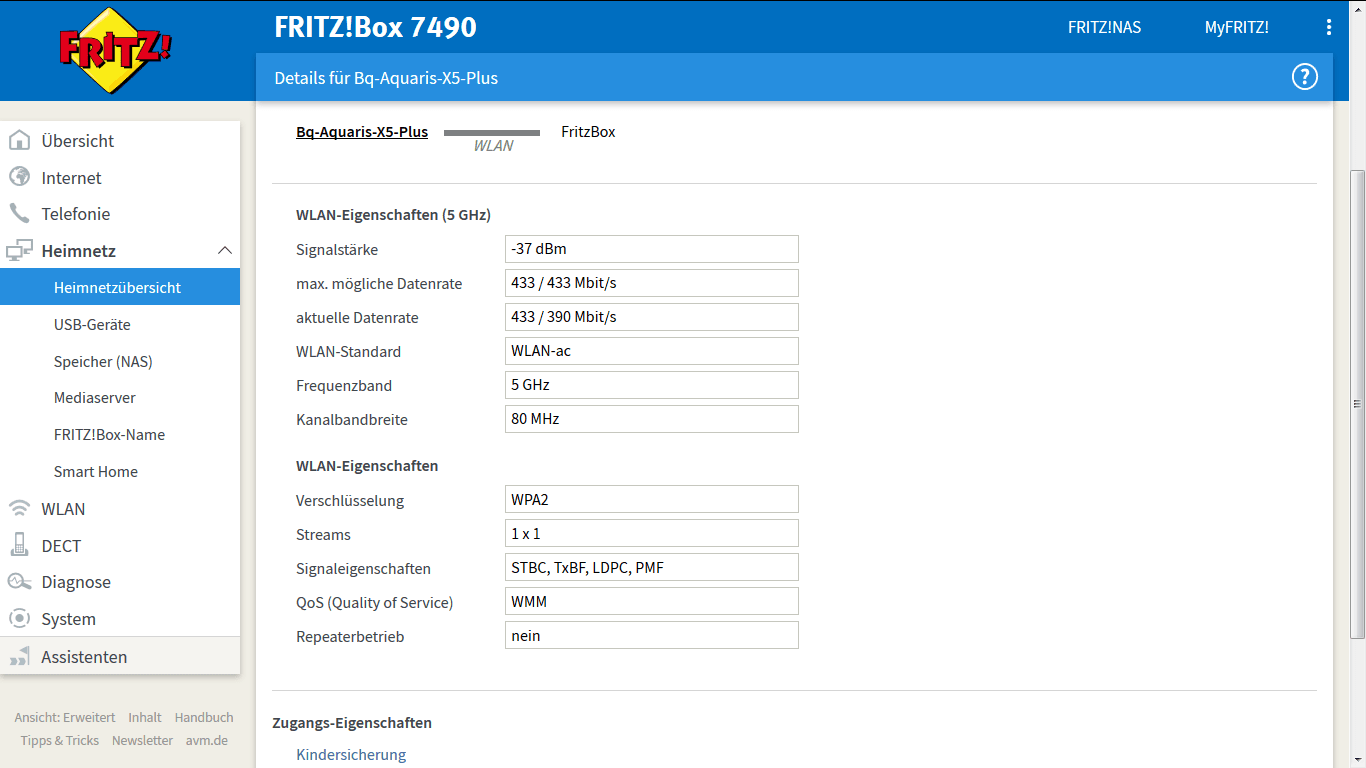Collapse the Heimnetz menu chevron
The height and width of the screenshot is (768, 1366).
point(225,250)
